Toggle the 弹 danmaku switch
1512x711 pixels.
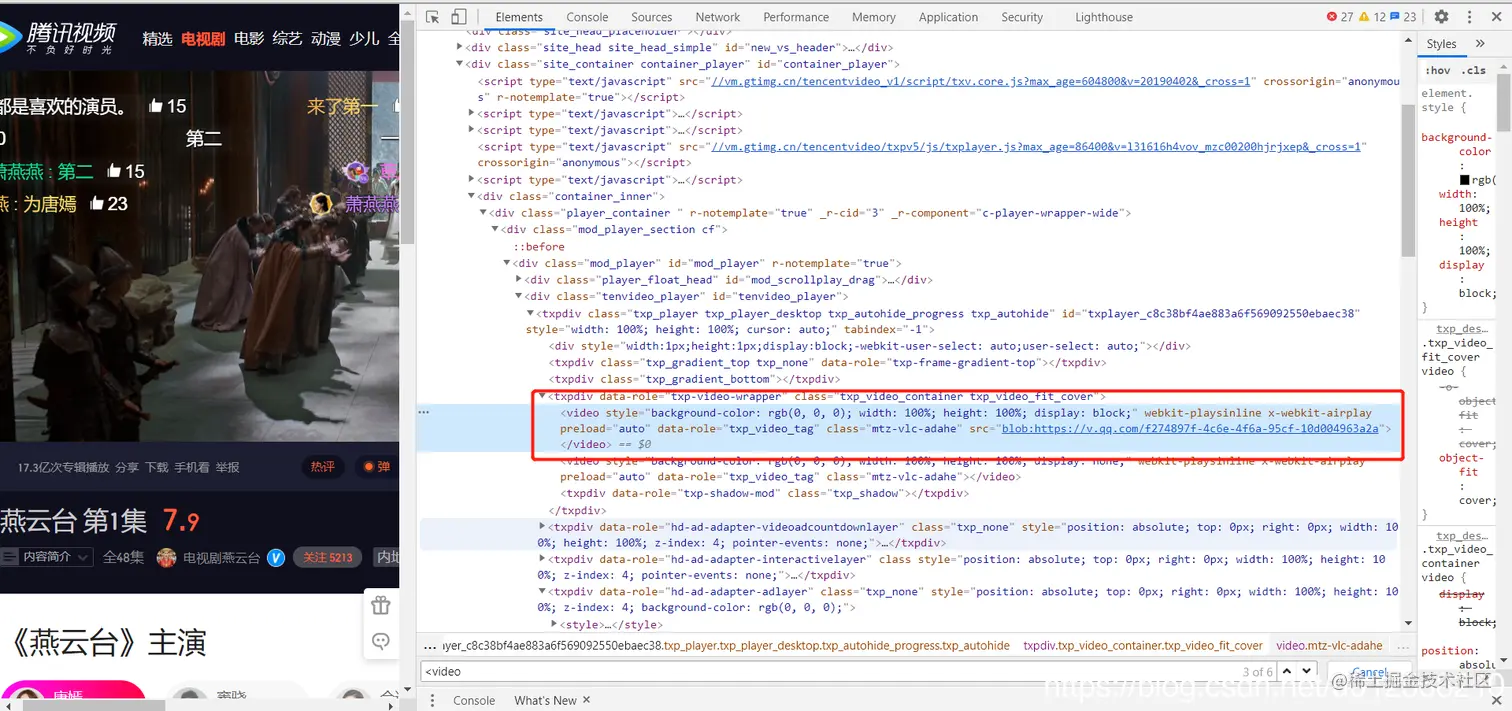(x=377, y=467)
